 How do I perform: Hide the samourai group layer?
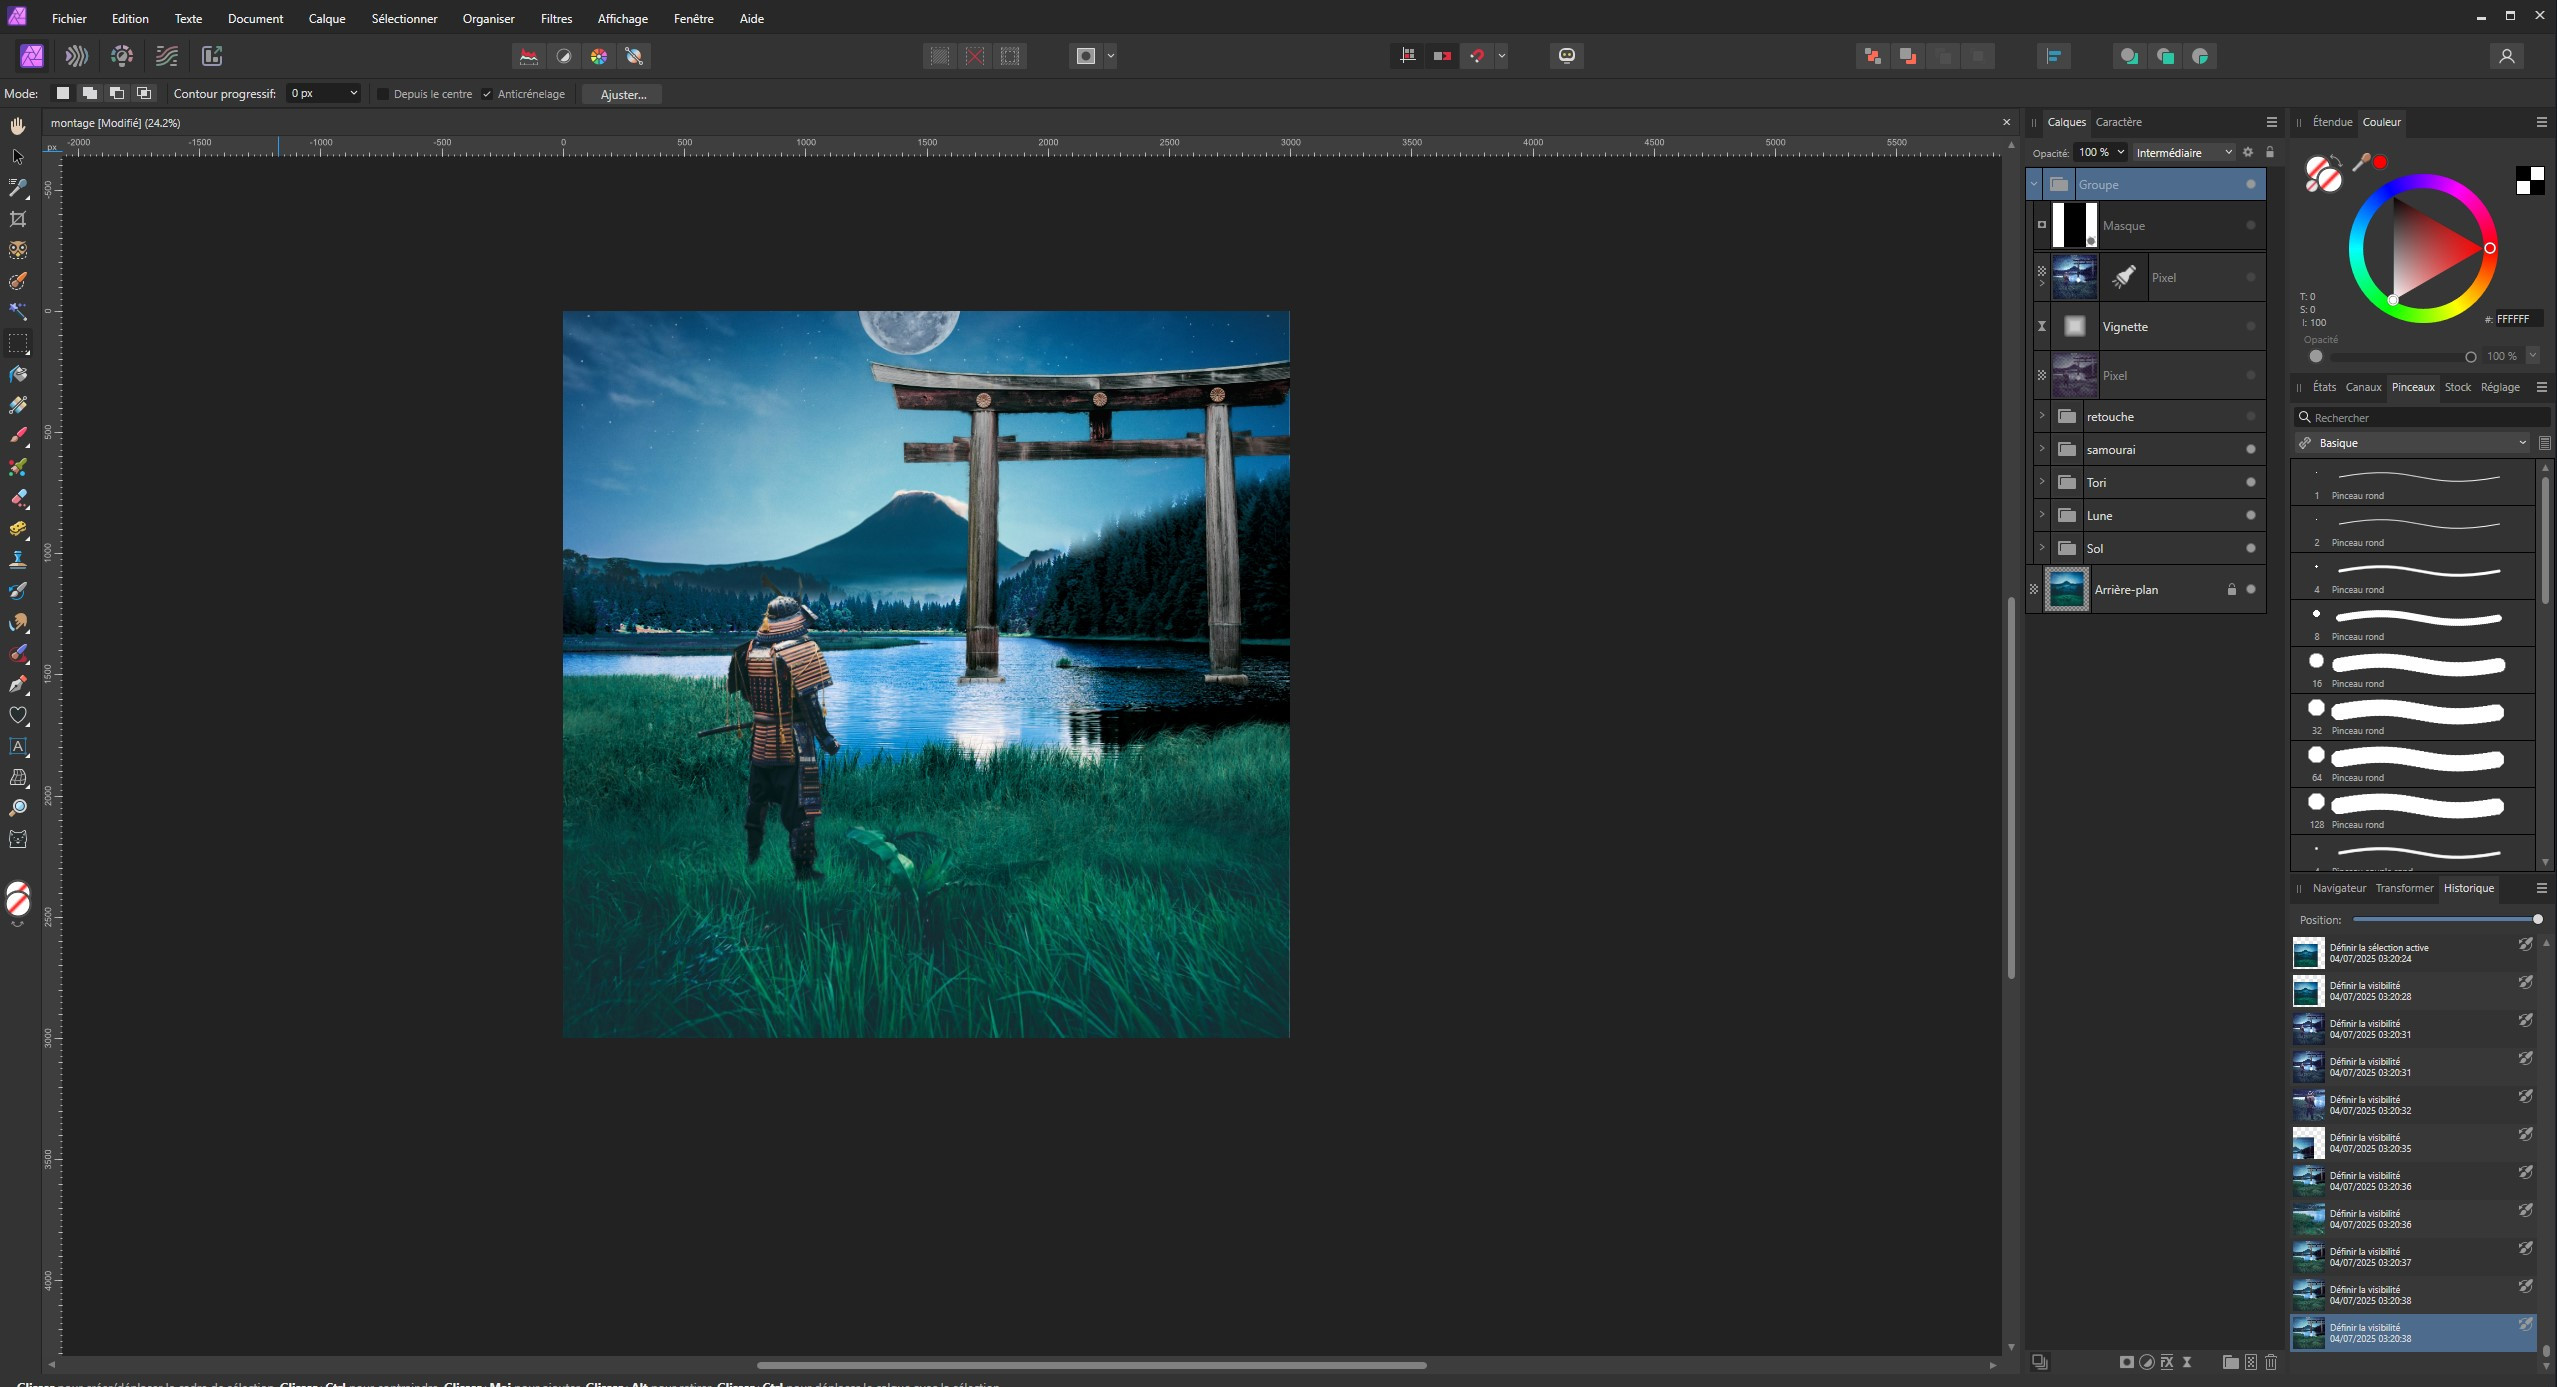click(x=2251, y=450)
